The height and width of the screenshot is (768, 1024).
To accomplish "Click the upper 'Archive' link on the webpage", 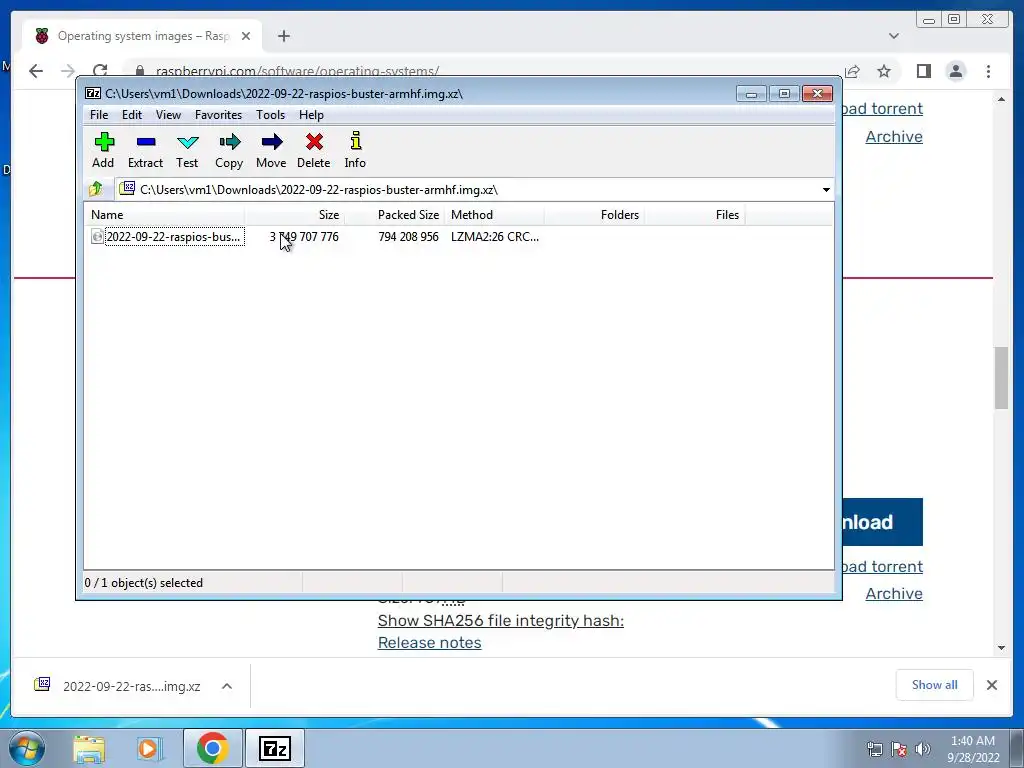I will 894,136.
